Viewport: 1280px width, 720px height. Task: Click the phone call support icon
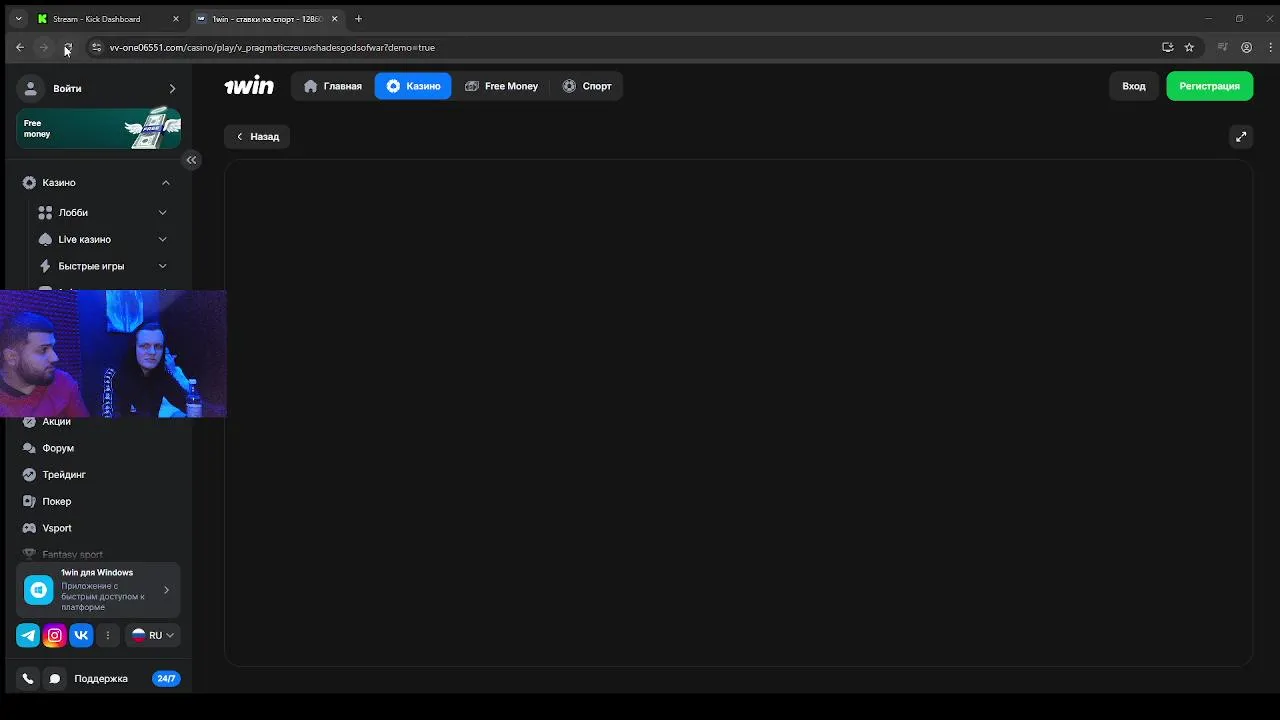[28, 678]
